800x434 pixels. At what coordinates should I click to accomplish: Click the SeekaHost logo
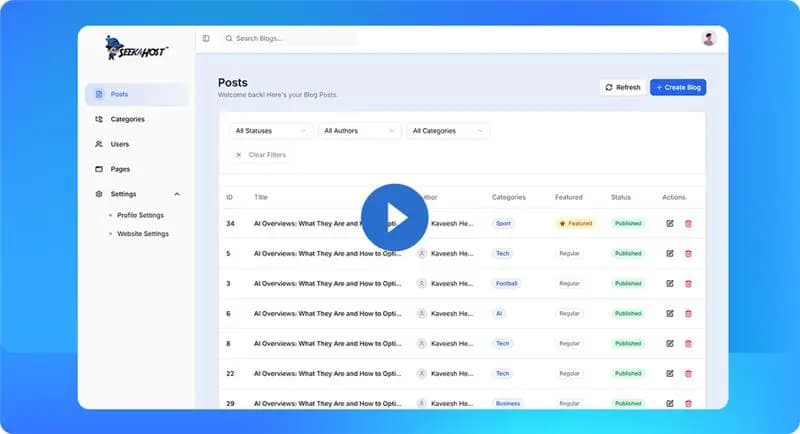[136, 48]
